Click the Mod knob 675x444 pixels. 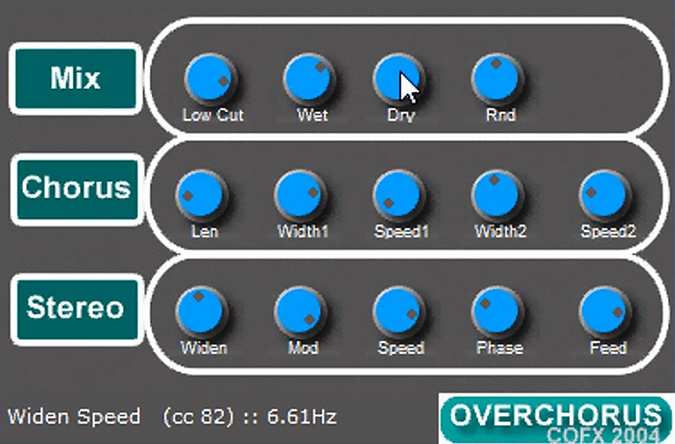[300, 312]
